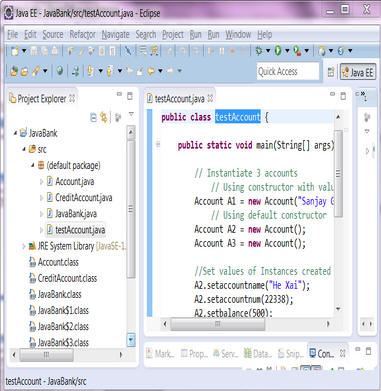
Task: Collapse the JavaBank project node
Action: point(15,133)
